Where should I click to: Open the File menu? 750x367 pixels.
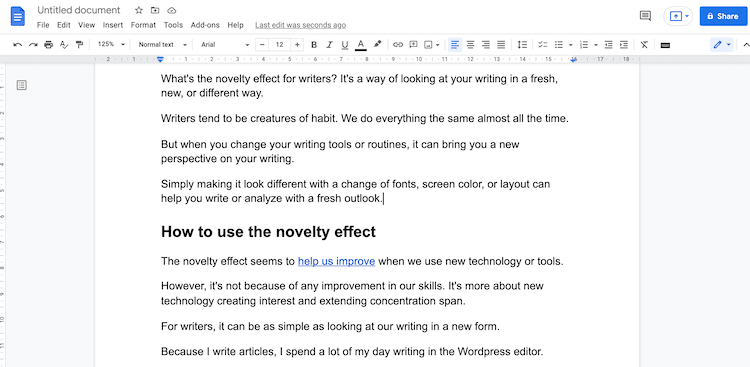pyautogui.click(x=43, y=25)
